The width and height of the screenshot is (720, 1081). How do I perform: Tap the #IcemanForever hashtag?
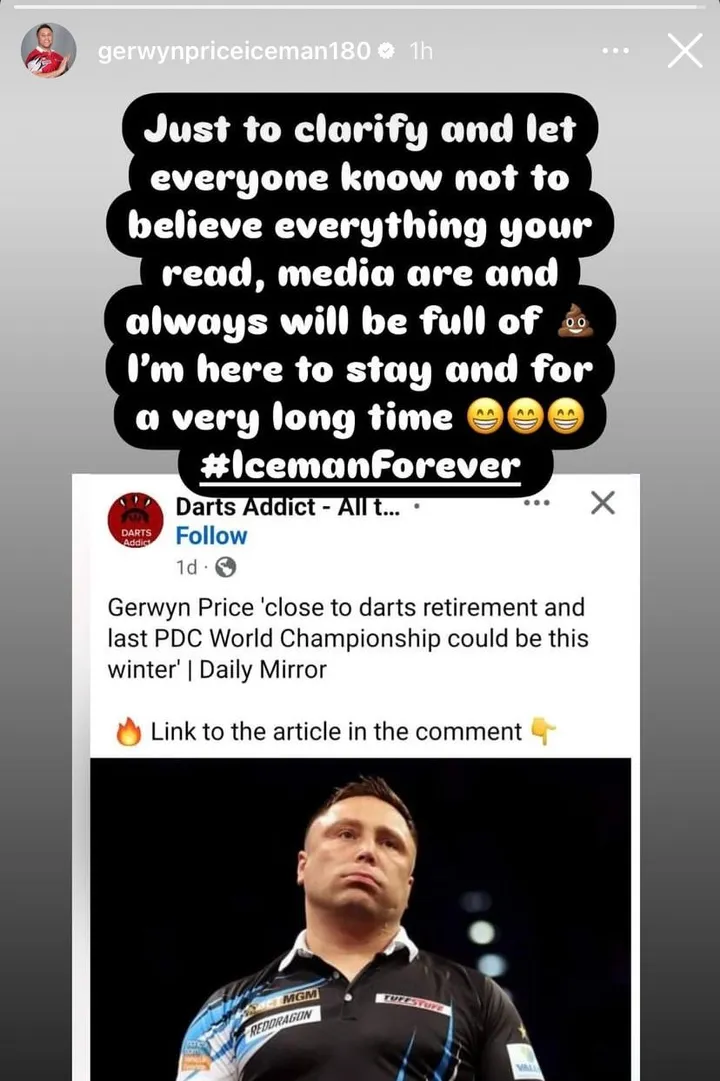click(x=360, y=467)
